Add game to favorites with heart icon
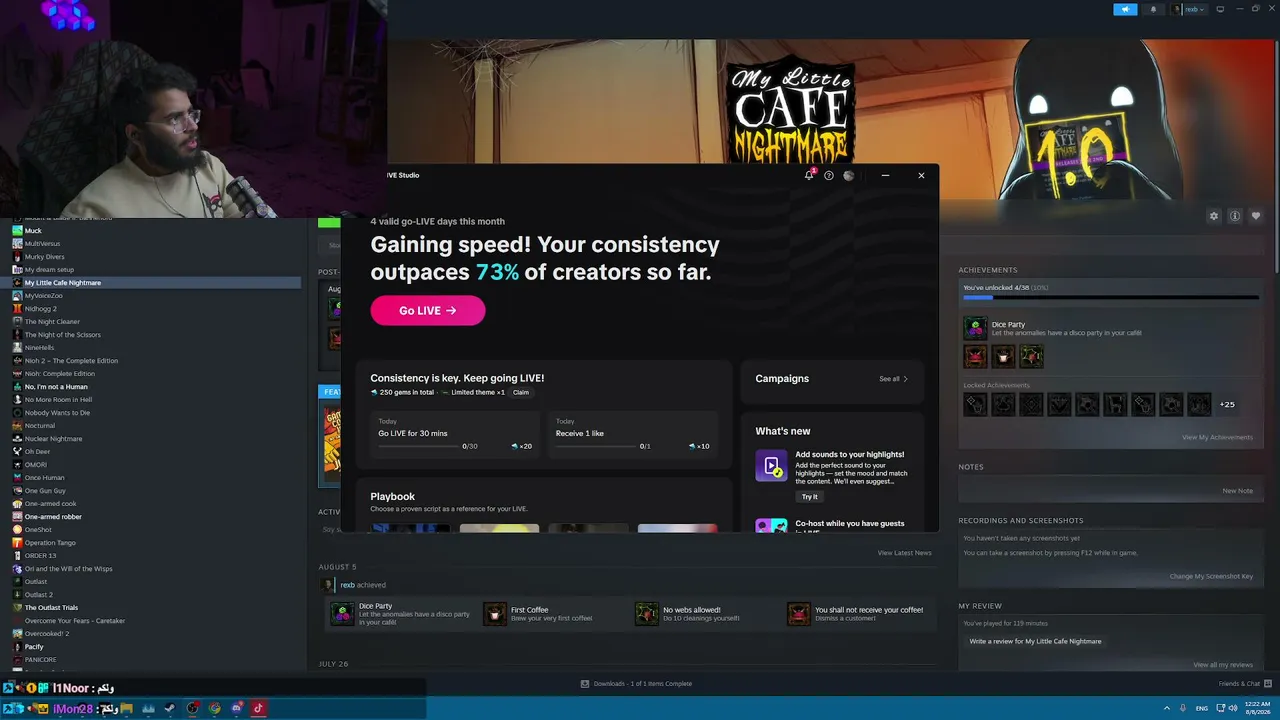 point(1256,216)
